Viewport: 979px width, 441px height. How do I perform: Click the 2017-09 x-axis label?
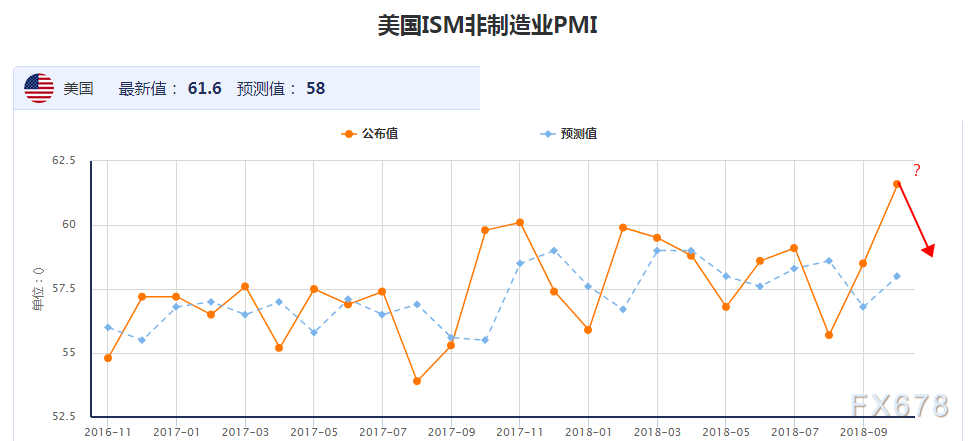451,432
